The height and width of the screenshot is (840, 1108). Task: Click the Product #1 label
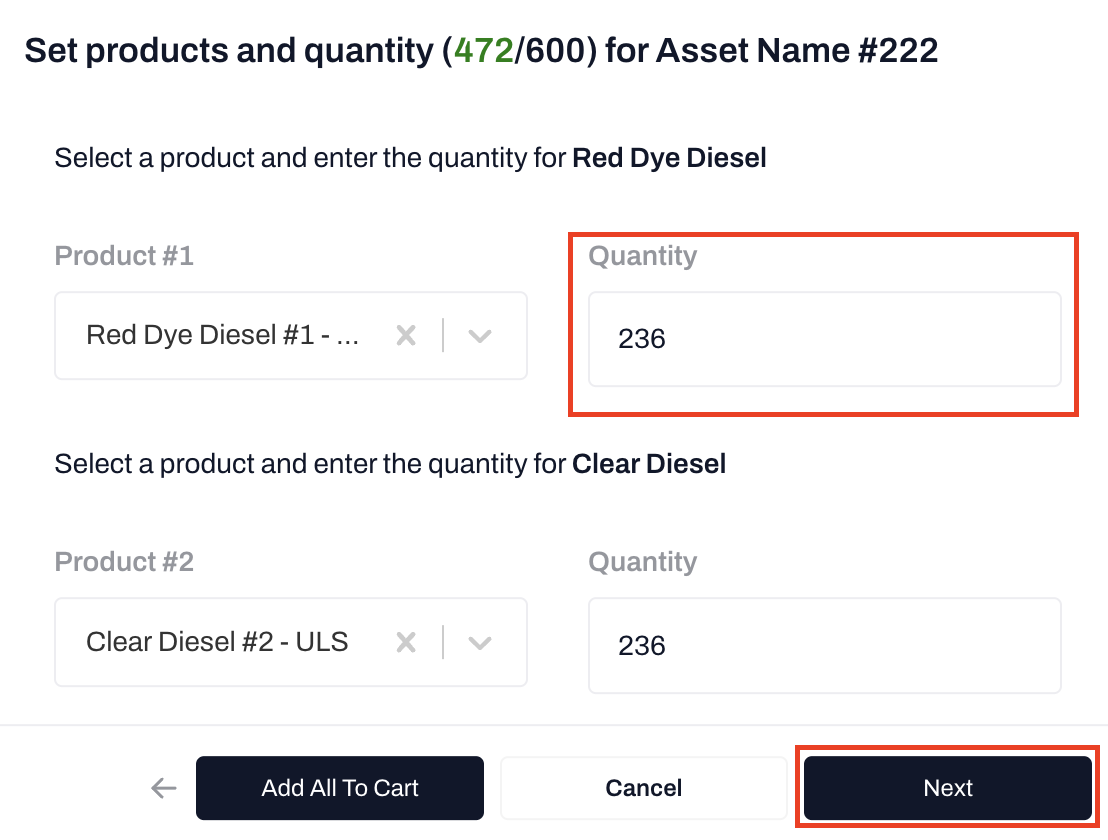click(124, 256)
